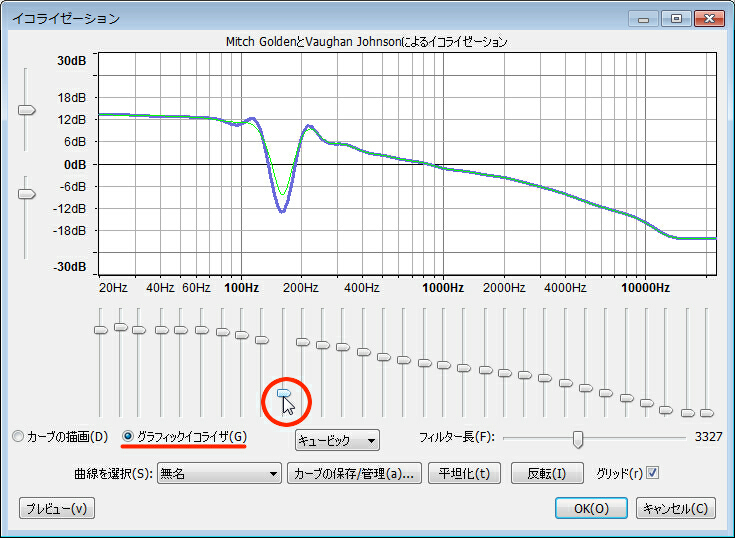Click the EQ band slider thumb under 1000Hz
735x538 pixels.
(443, 365)
